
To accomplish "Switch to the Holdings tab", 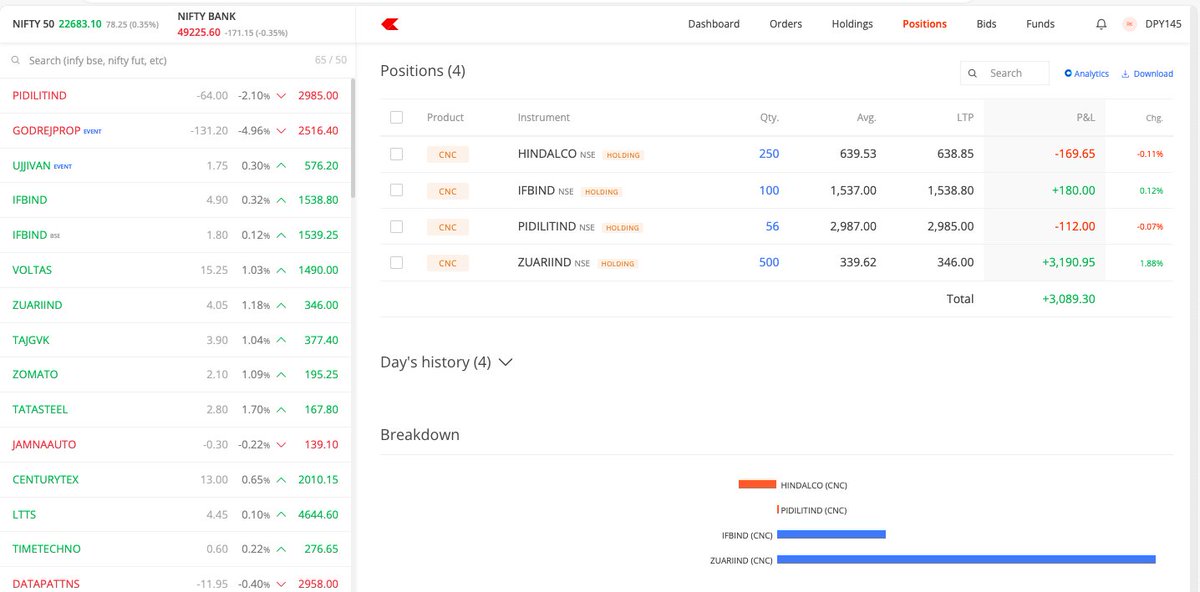I will [x=852, y=24].
